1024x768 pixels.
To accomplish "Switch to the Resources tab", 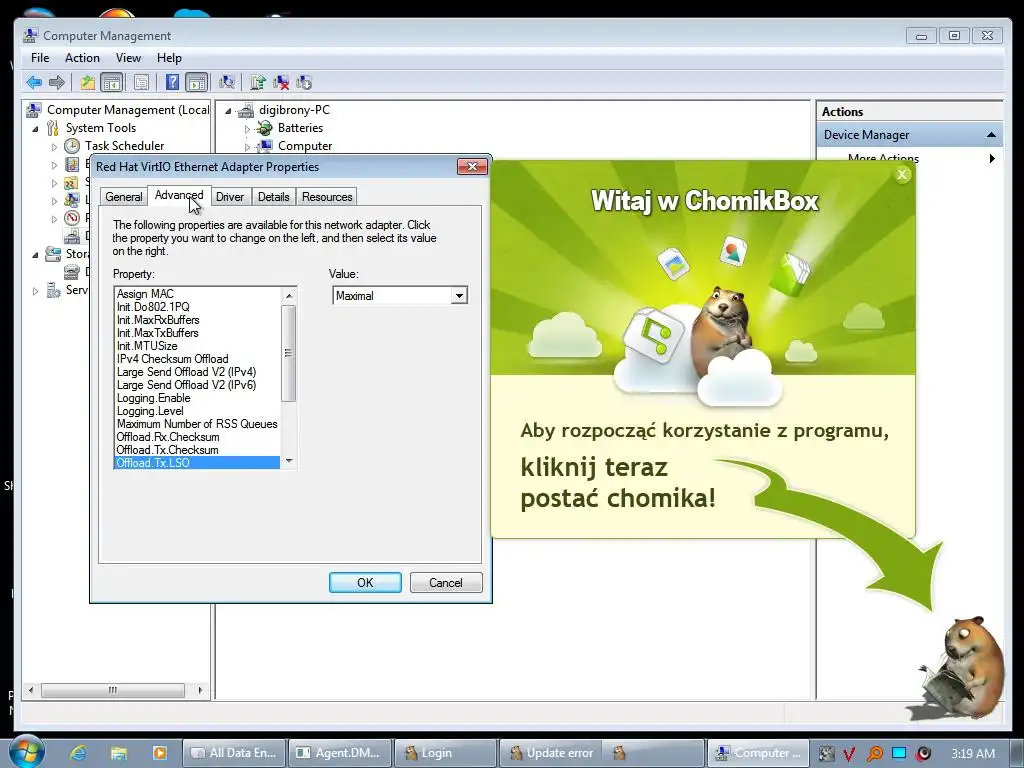I will click(327, 197).
